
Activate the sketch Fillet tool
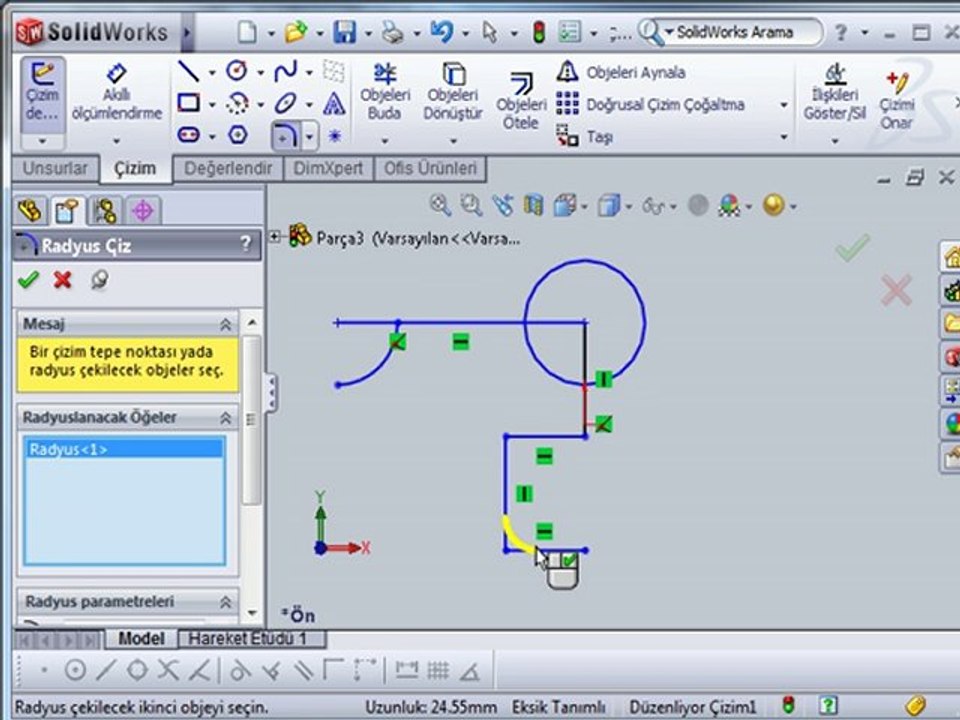coord(286,135)
